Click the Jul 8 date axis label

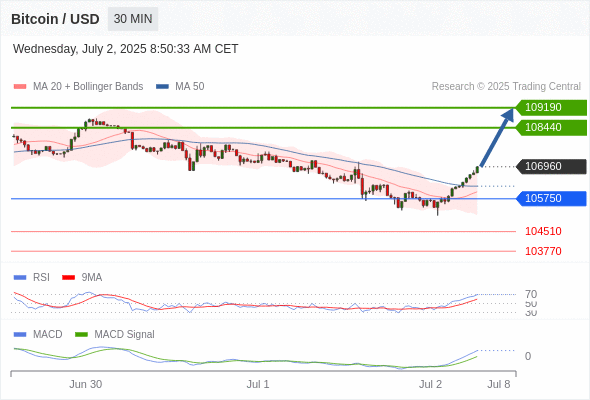[x=499, y=384]
